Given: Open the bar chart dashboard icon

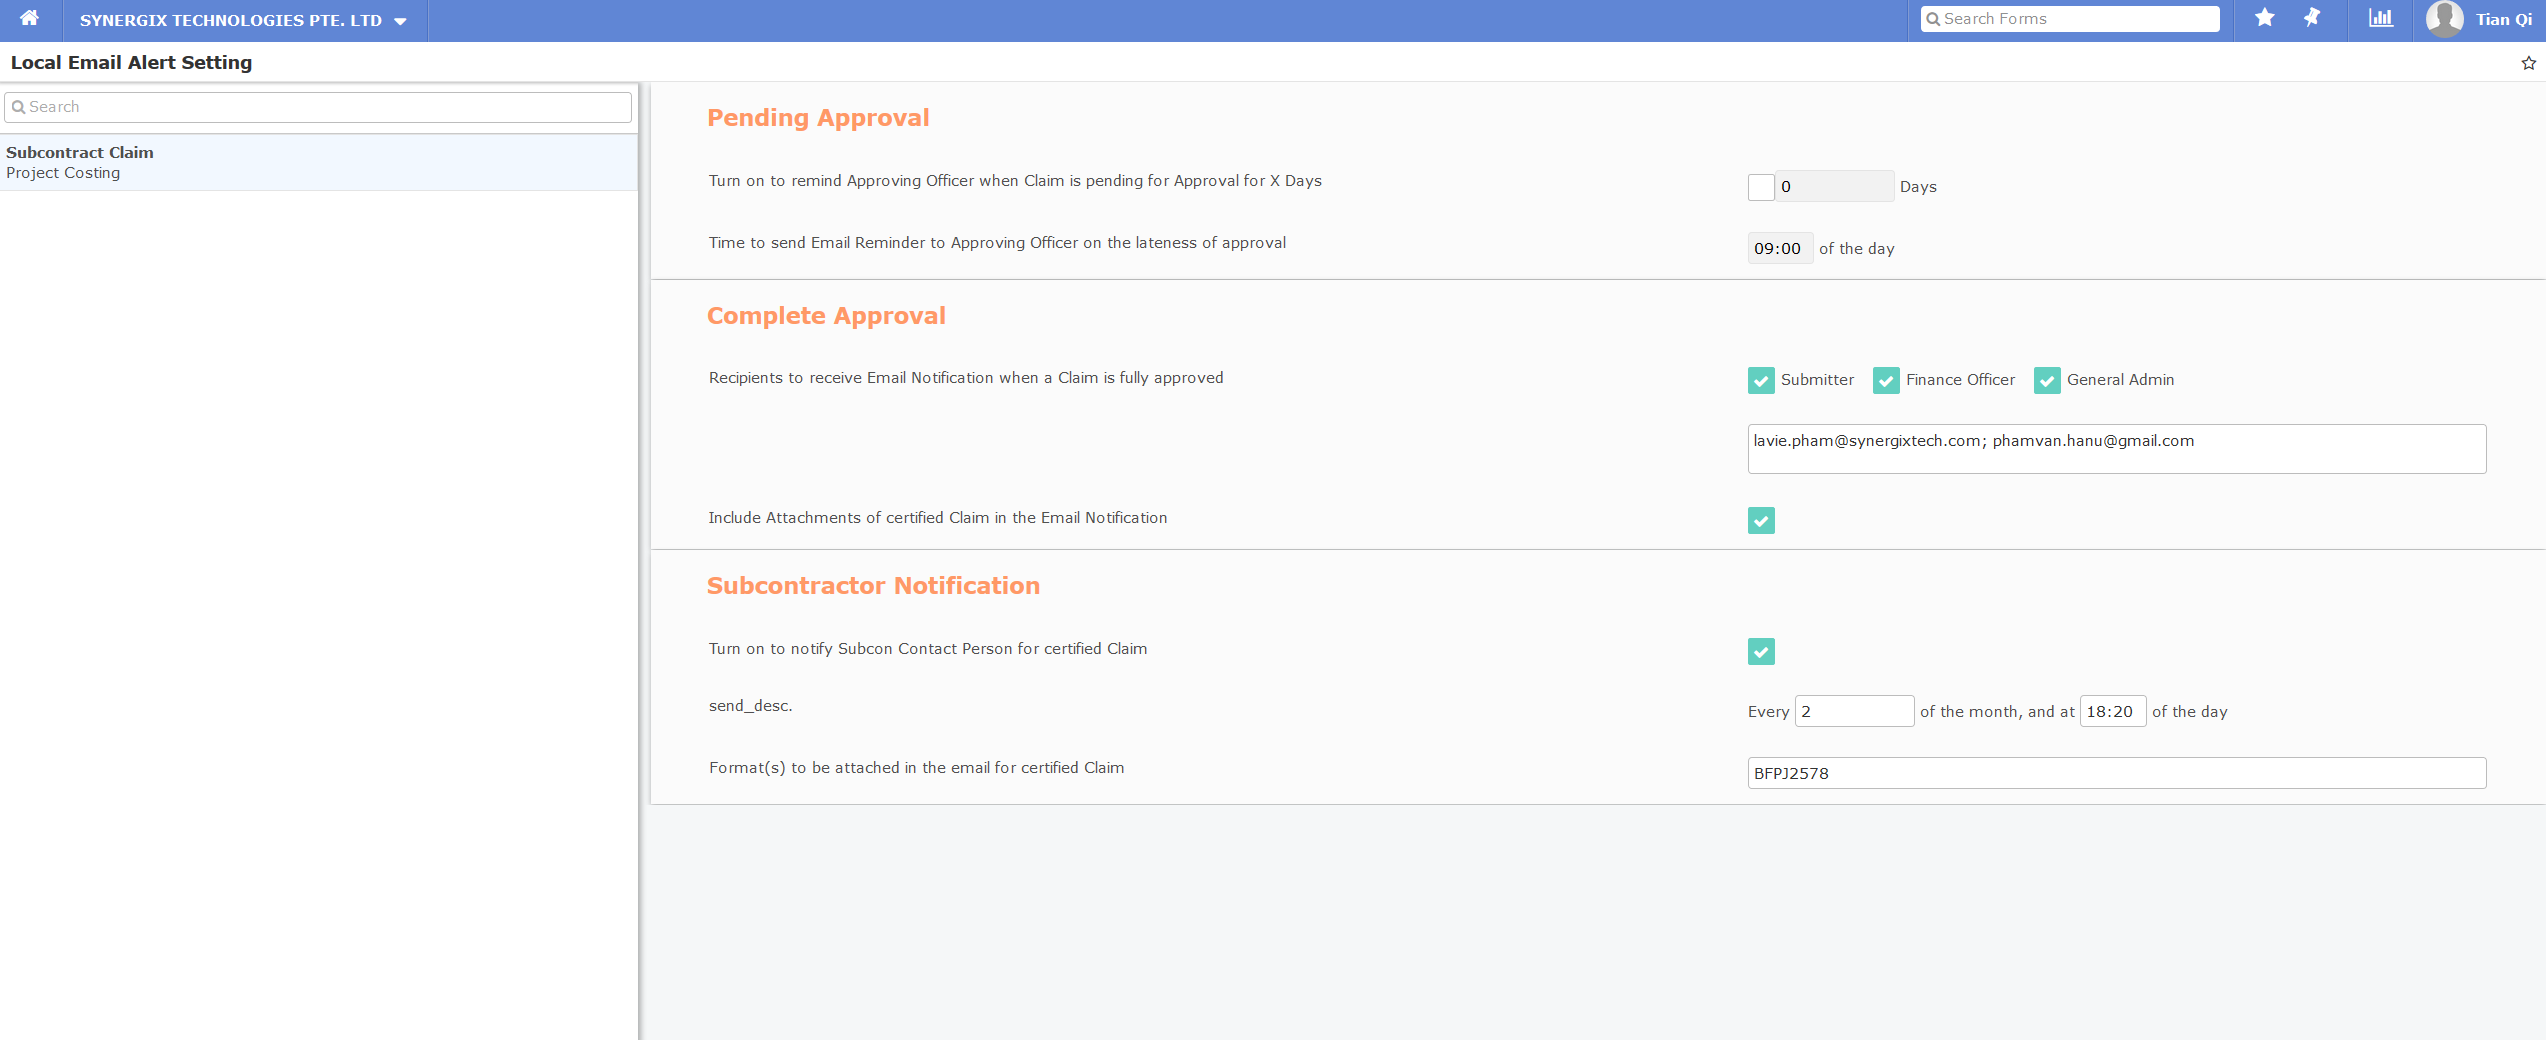Looking at the screenshot, I should tap(2380, 18).
